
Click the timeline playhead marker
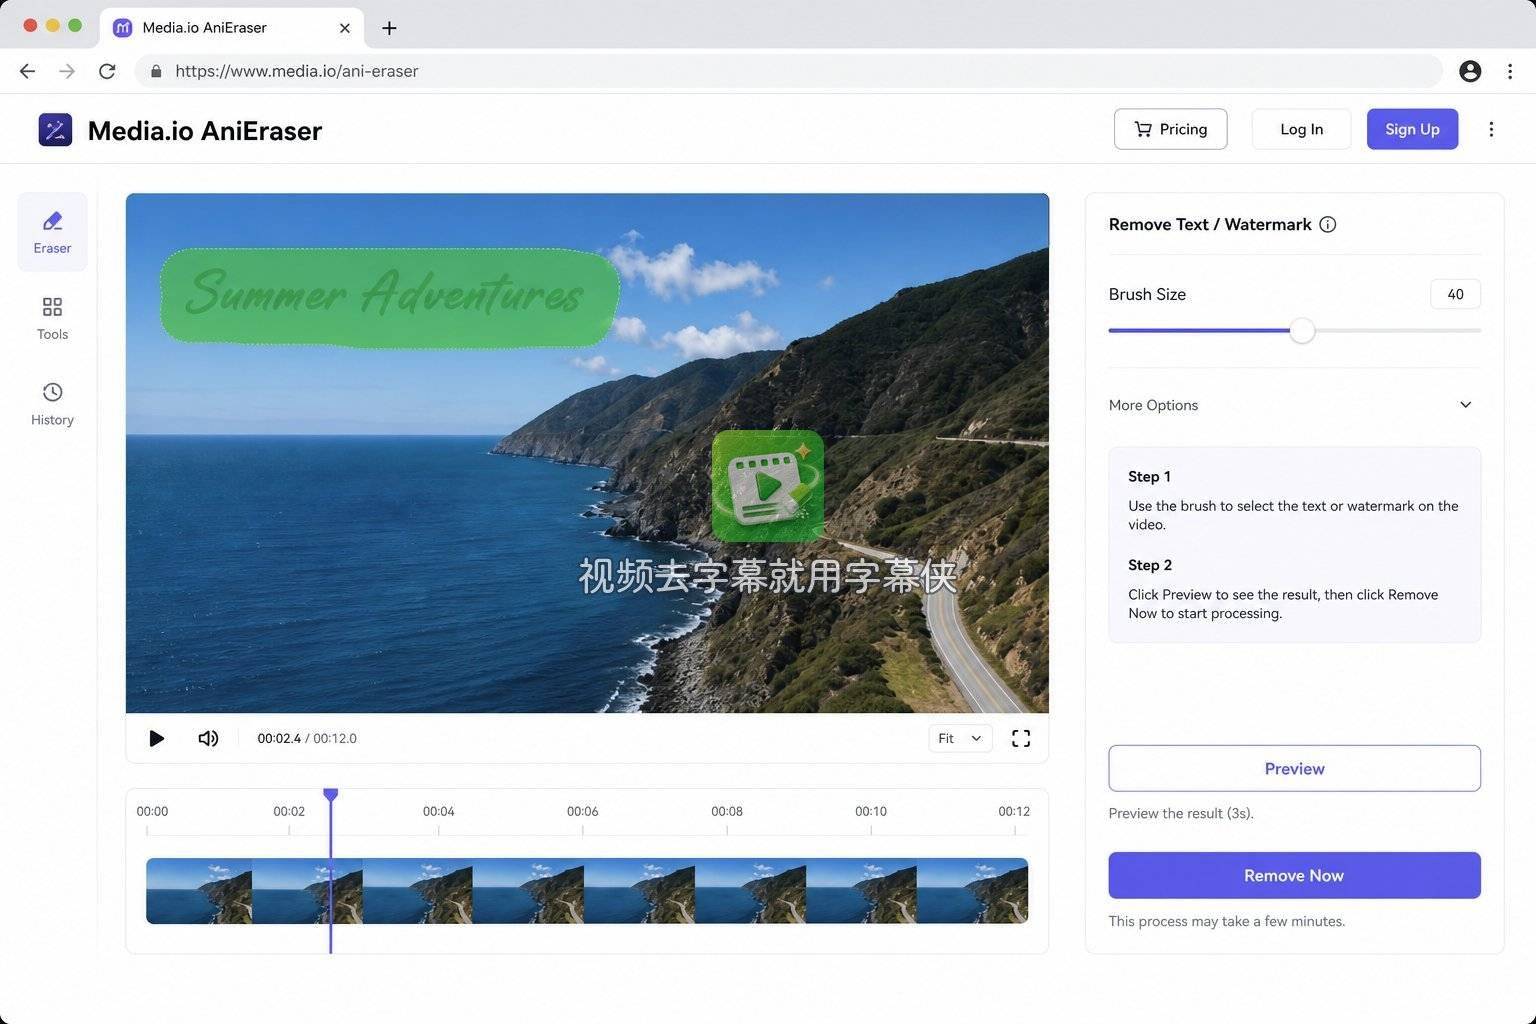point(330,795)
